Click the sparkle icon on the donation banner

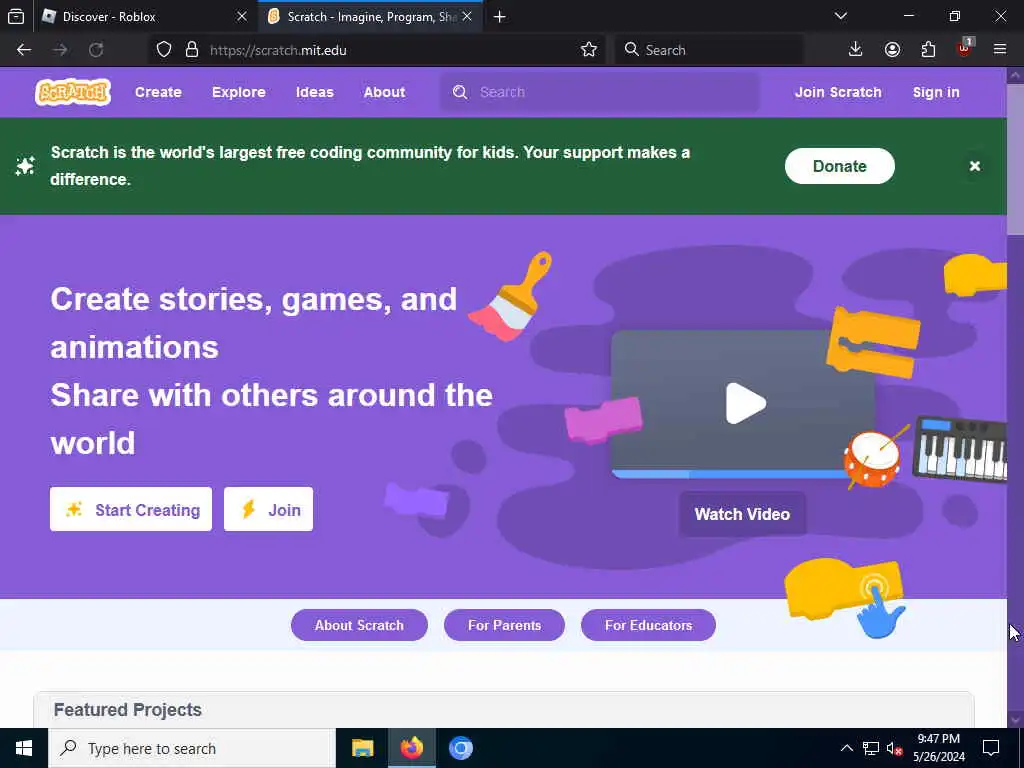[25, 166]
